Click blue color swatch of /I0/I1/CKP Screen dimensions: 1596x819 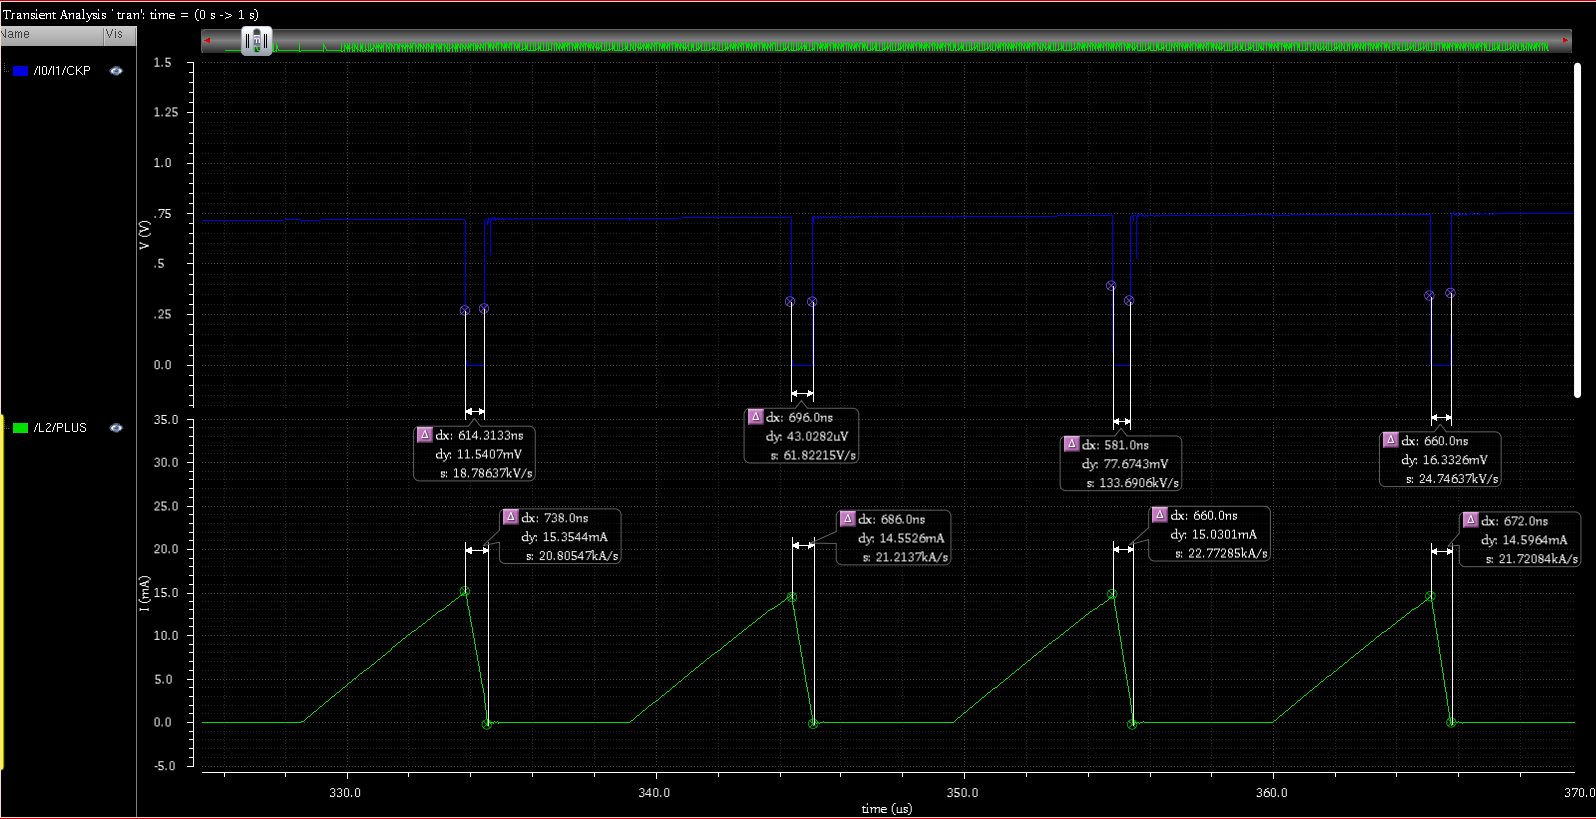tap(20, 71)
